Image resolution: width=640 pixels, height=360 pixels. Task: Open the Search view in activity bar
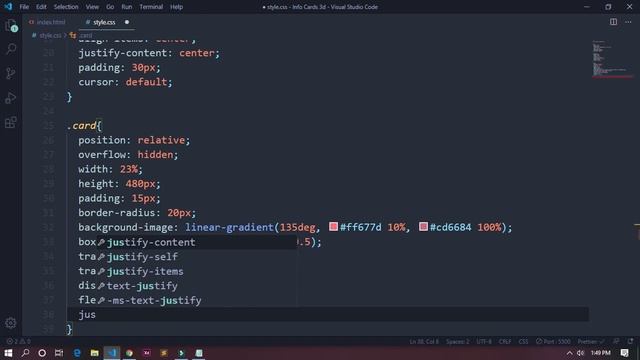[11, 49]
